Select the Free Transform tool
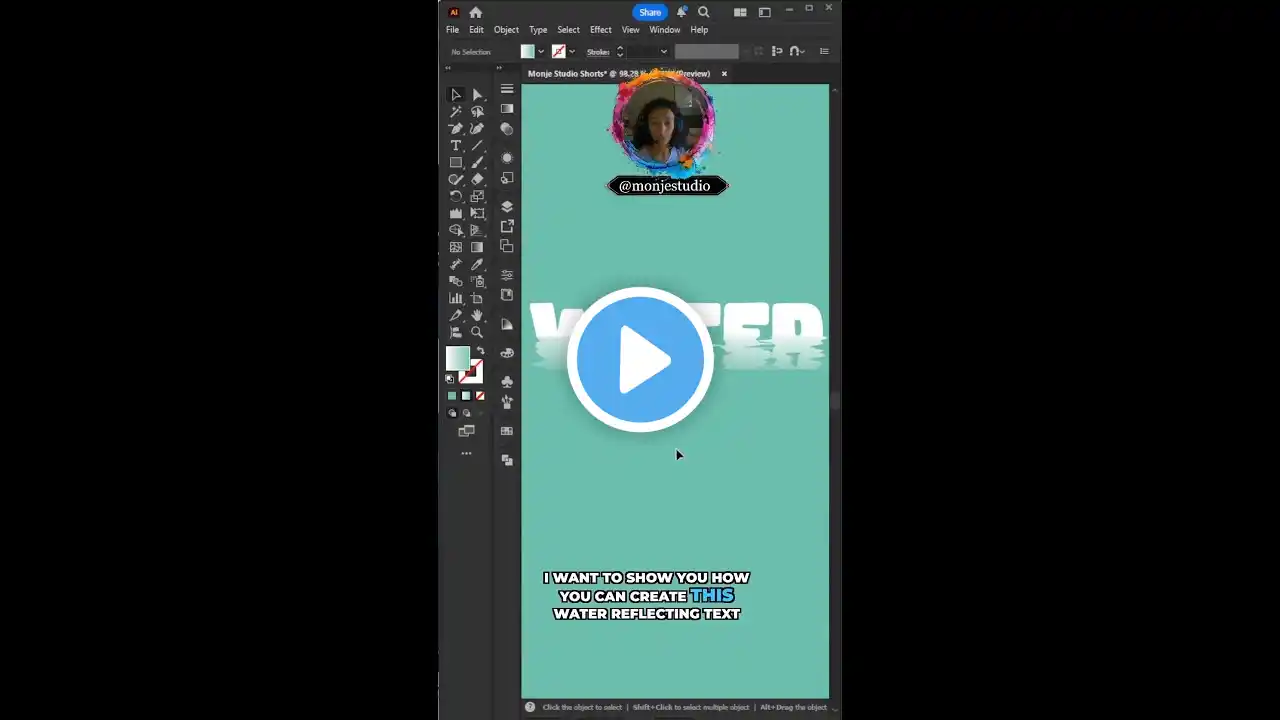 [477, 214]
